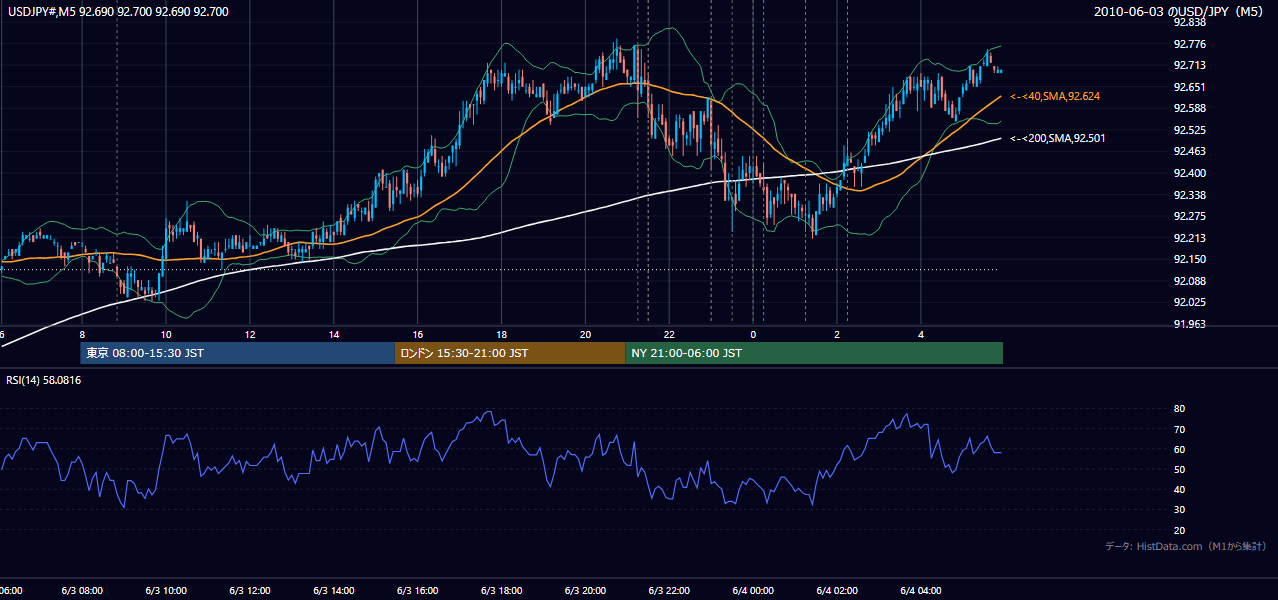Click the 92.776 price axis label
This screenshot has width=1278, height=600.
(x=1190, y=44)
